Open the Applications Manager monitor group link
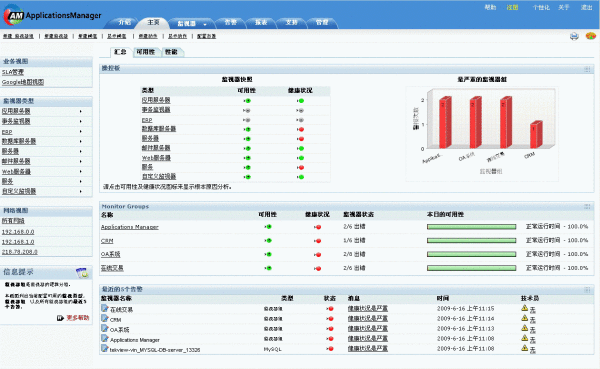Viewport: 600px width, 369px height. pos(130,227)
